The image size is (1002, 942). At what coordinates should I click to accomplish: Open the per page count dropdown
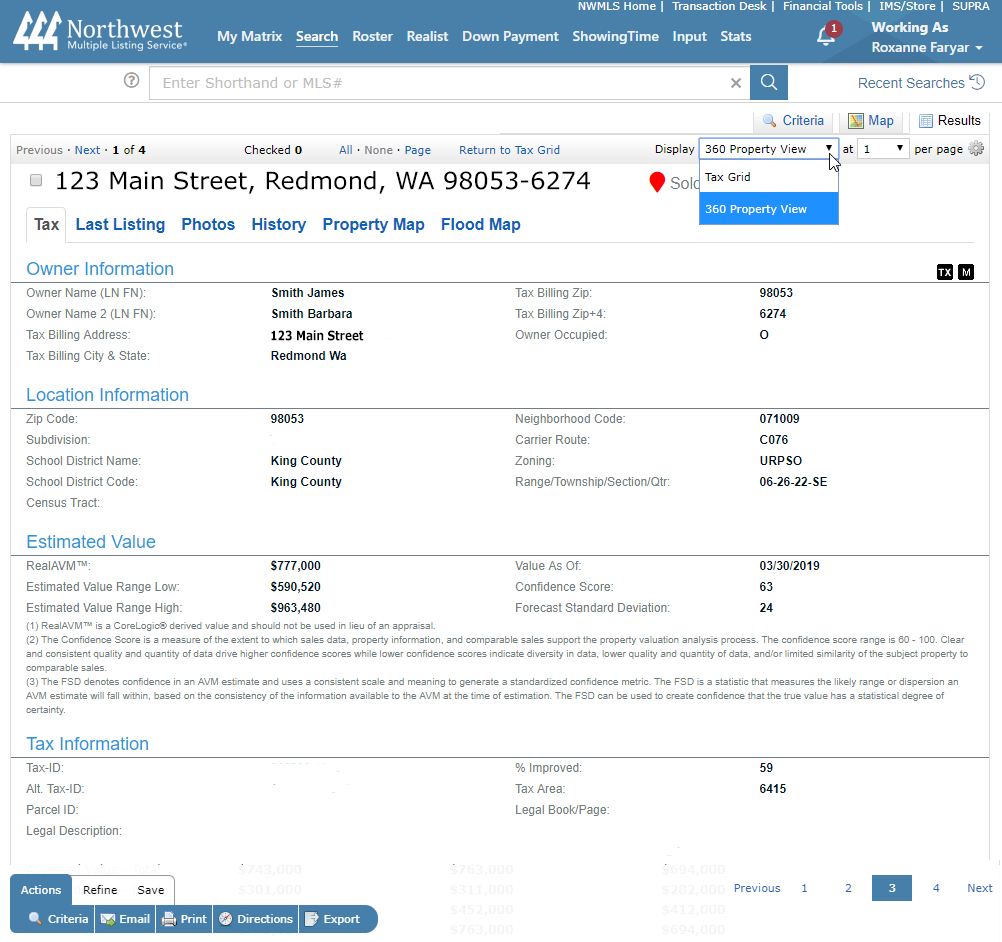883,149
